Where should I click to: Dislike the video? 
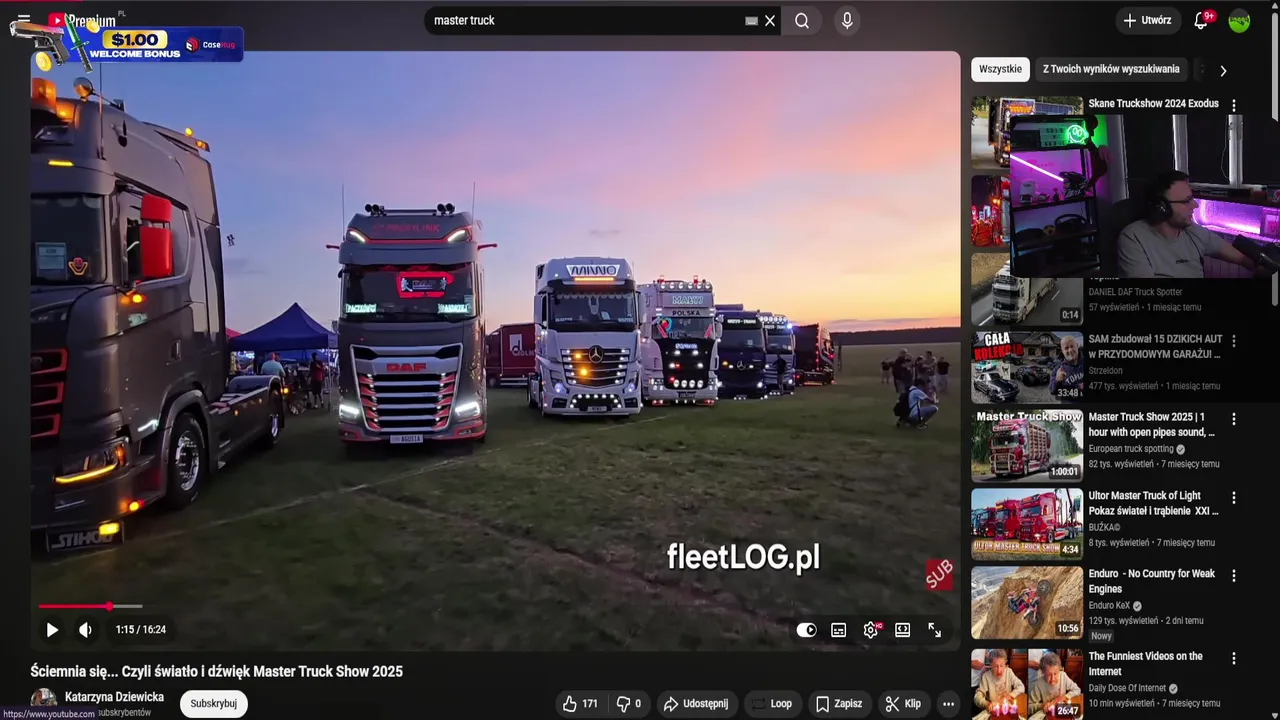coord(629,704)
